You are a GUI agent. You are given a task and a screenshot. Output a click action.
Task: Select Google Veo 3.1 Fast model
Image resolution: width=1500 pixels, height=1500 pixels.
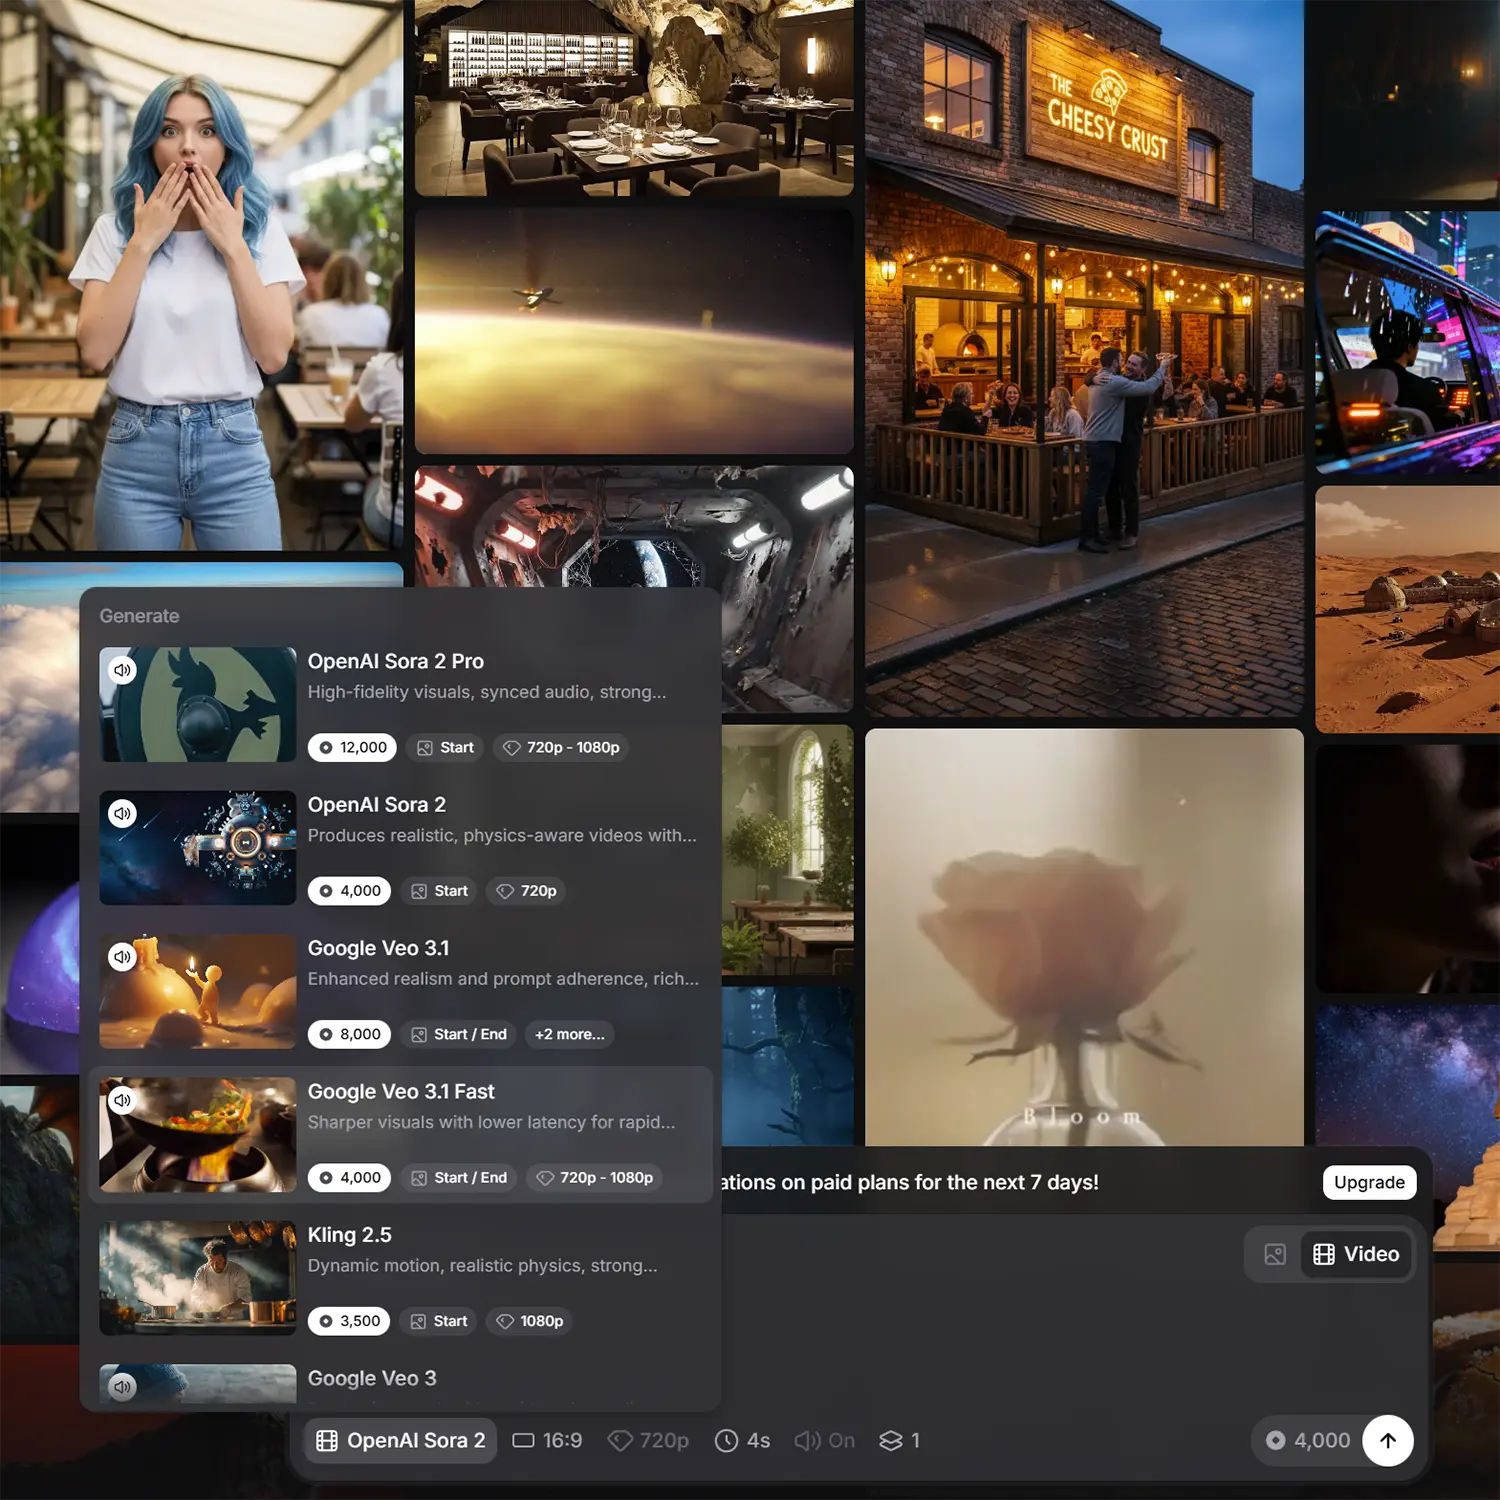tap(400, 1134)
